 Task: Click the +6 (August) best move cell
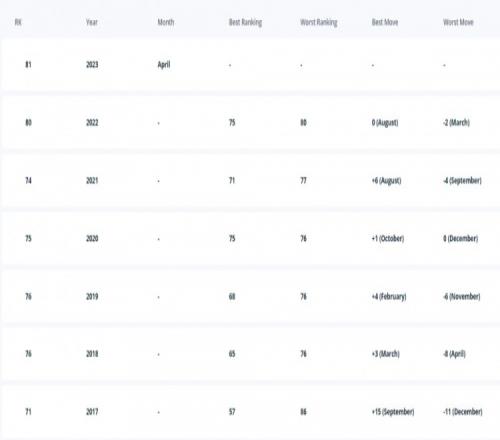click(x=387, y=181)
